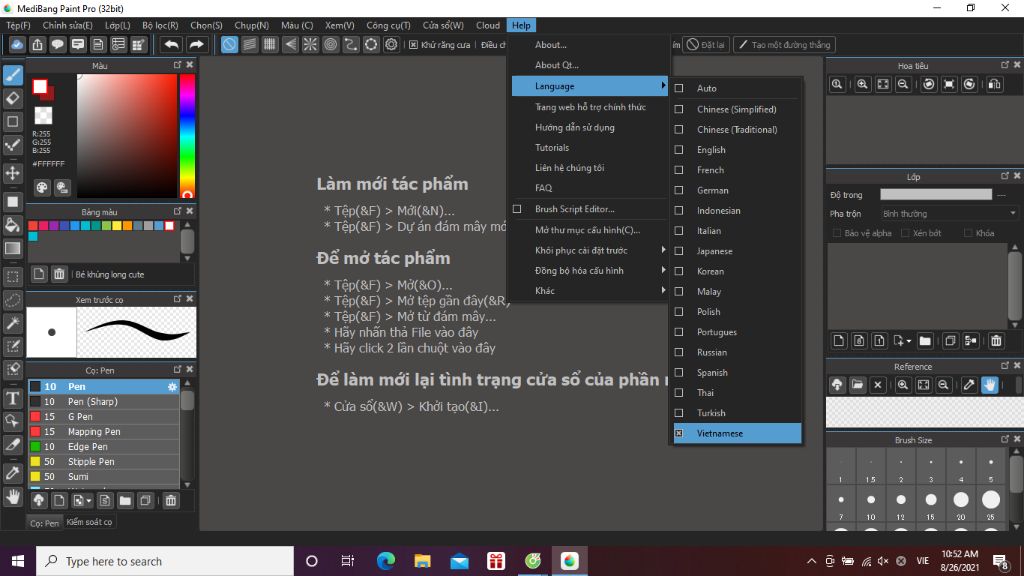This screenshot has height=576, width=1024.
Task: Select the Brush tool in left toolbar
Action: pyautogui.click(x=12, y=75)
